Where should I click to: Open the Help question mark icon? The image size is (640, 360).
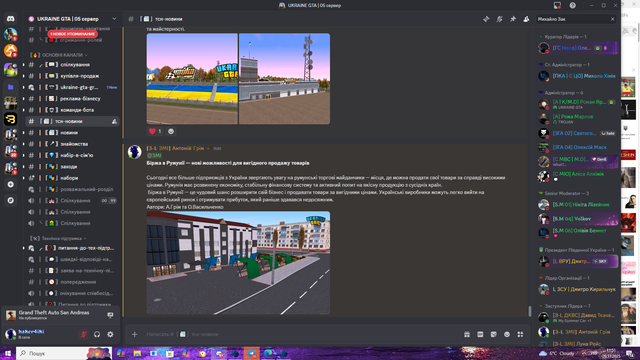(x=573, y=5)
